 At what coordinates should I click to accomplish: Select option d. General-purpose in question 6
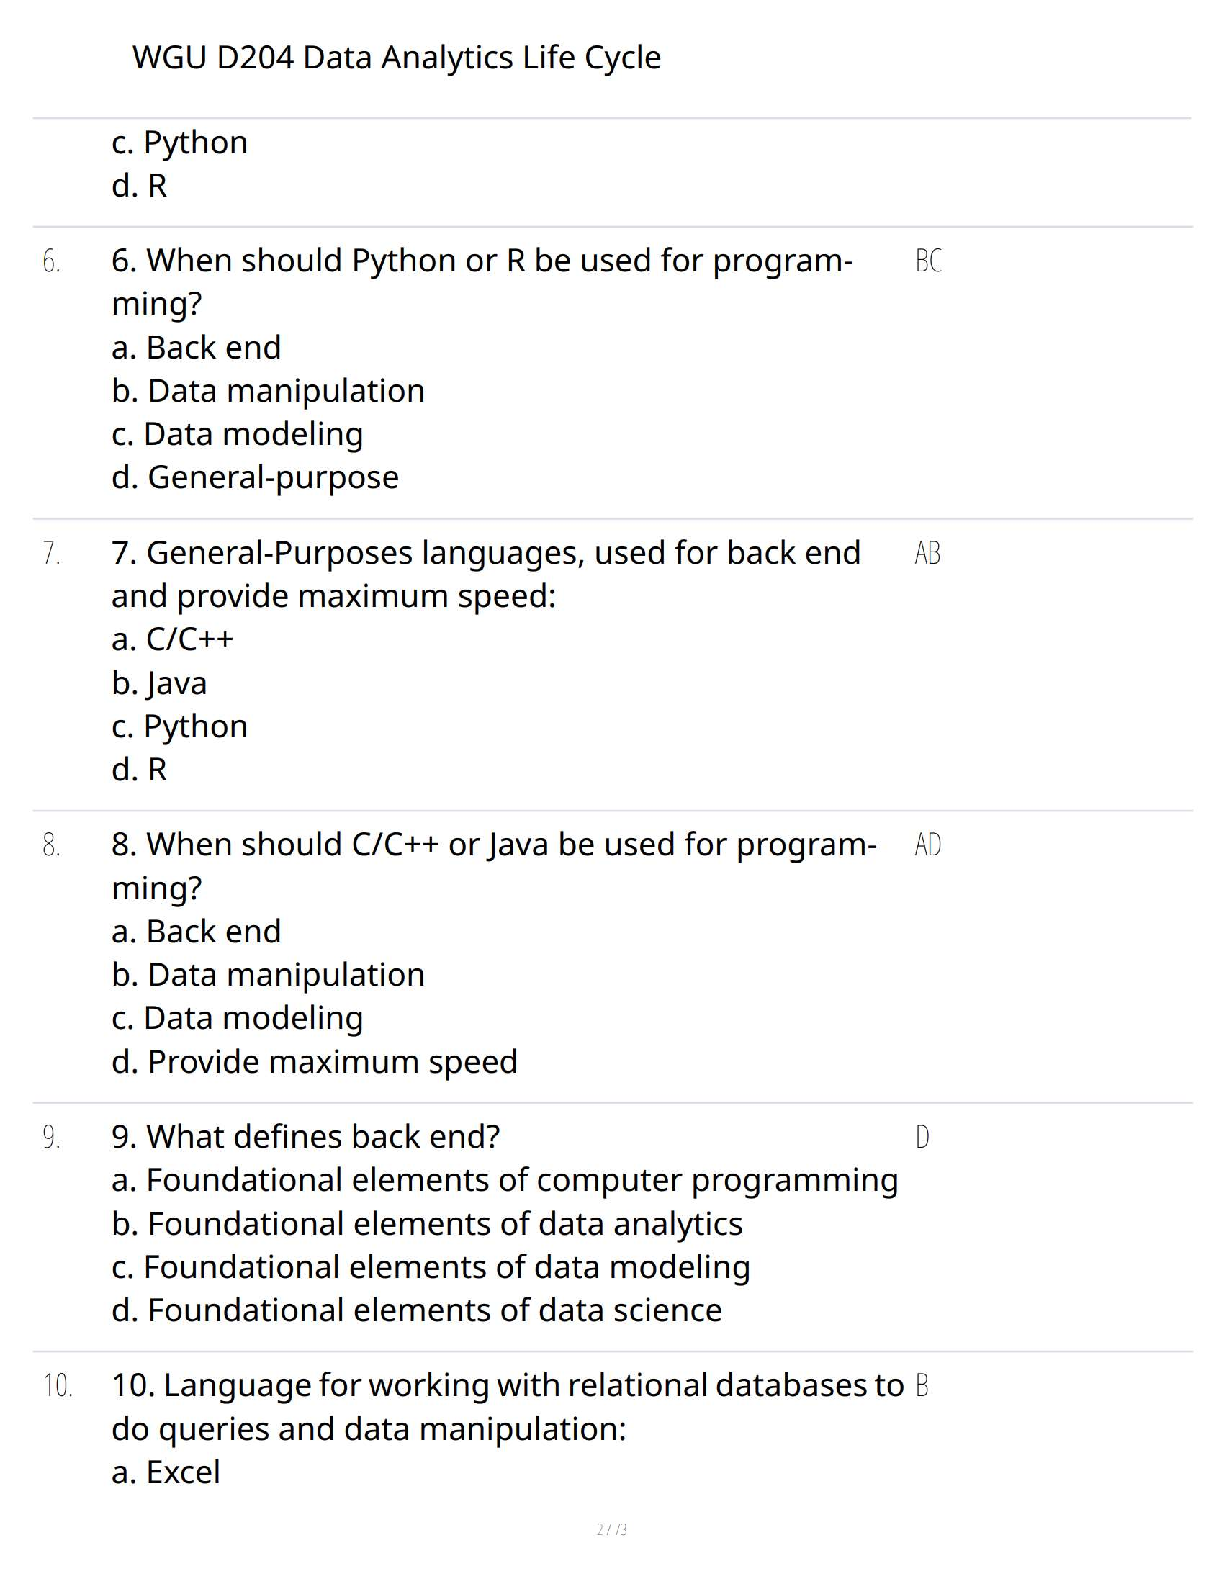[255, 478]
